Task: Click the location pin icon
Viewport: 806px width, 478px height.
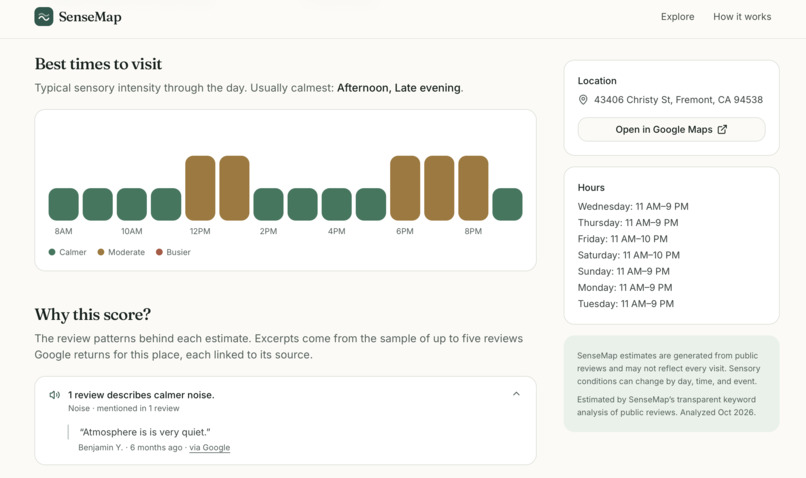Action: tap(583, 100)
